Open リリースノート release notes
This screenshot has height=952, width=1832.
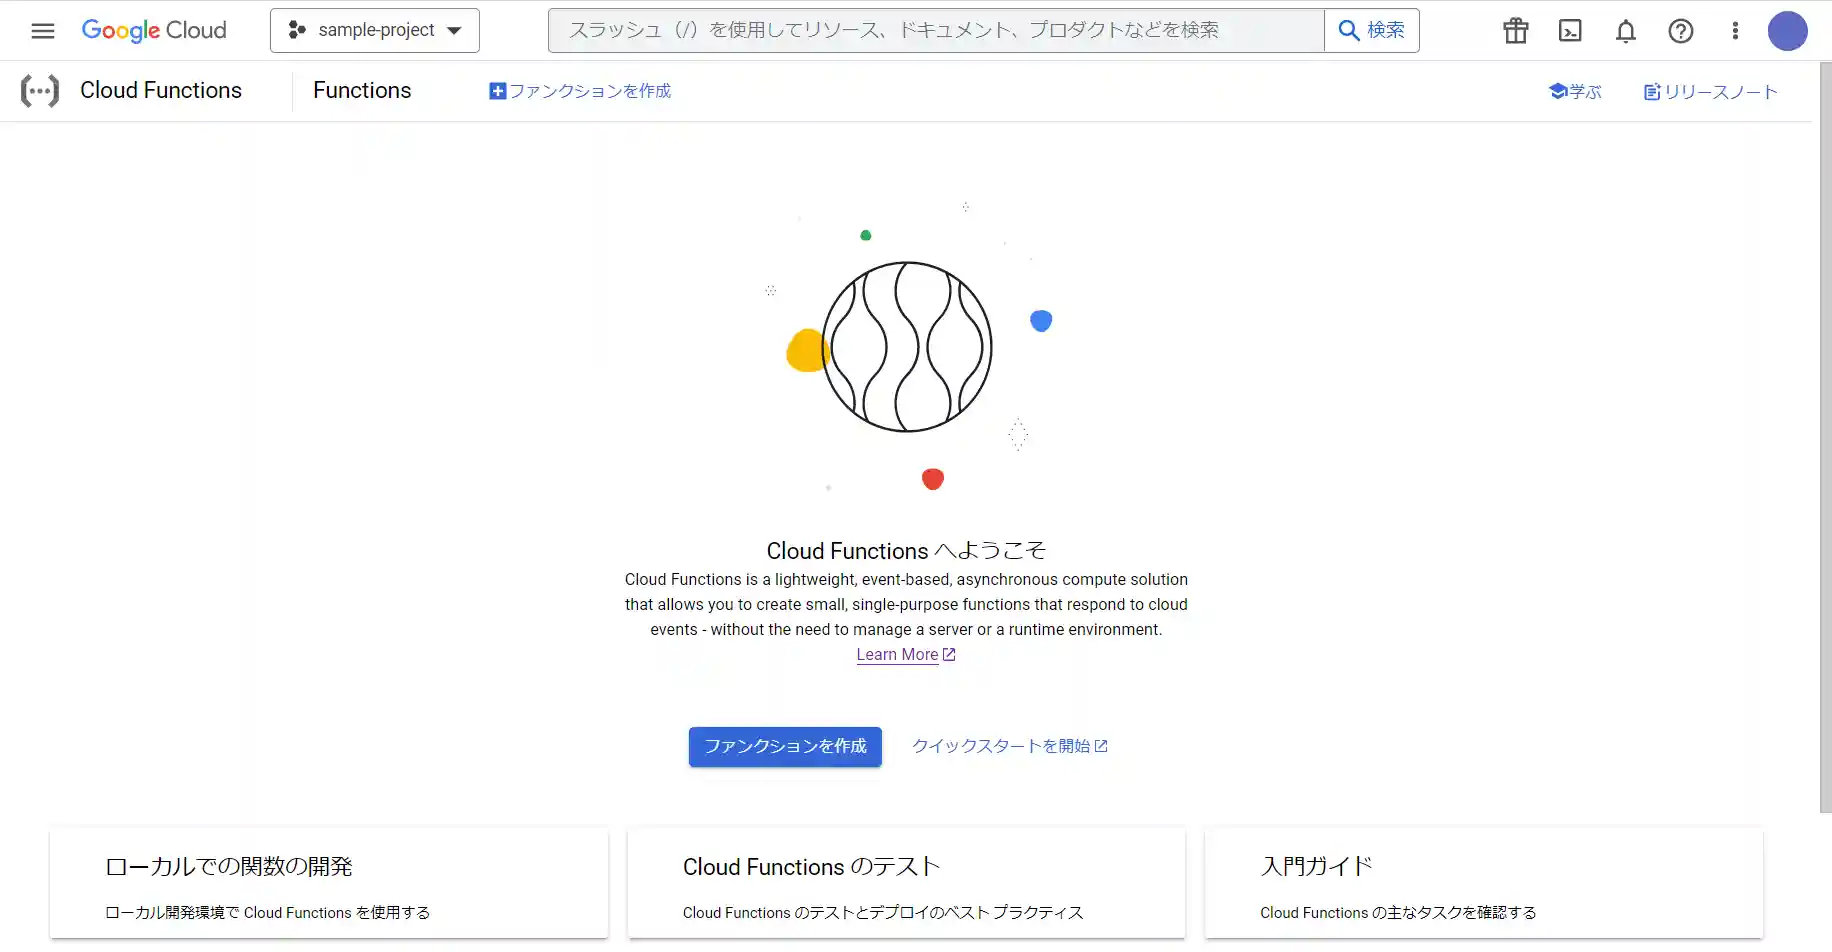point(1710,92)
